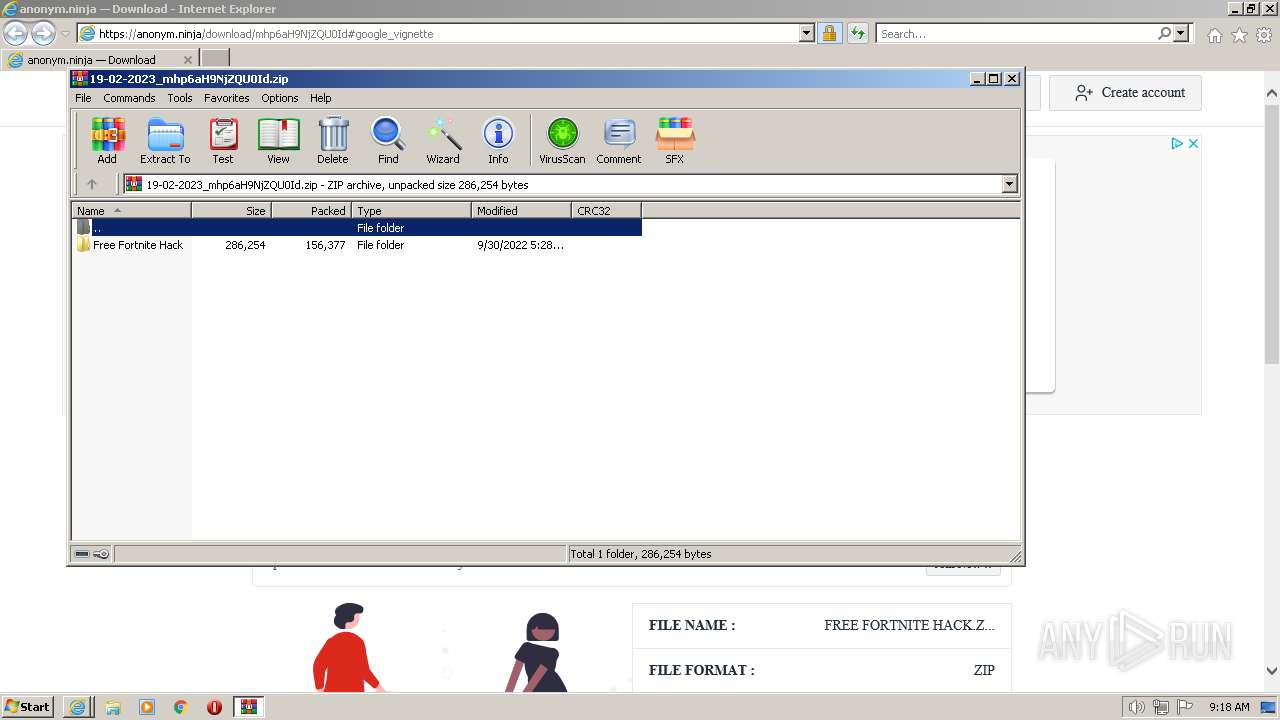The width and height of the screenshot is (1280, 720).
Task: Click the Delete trash can icon
Action: point(333,140)
